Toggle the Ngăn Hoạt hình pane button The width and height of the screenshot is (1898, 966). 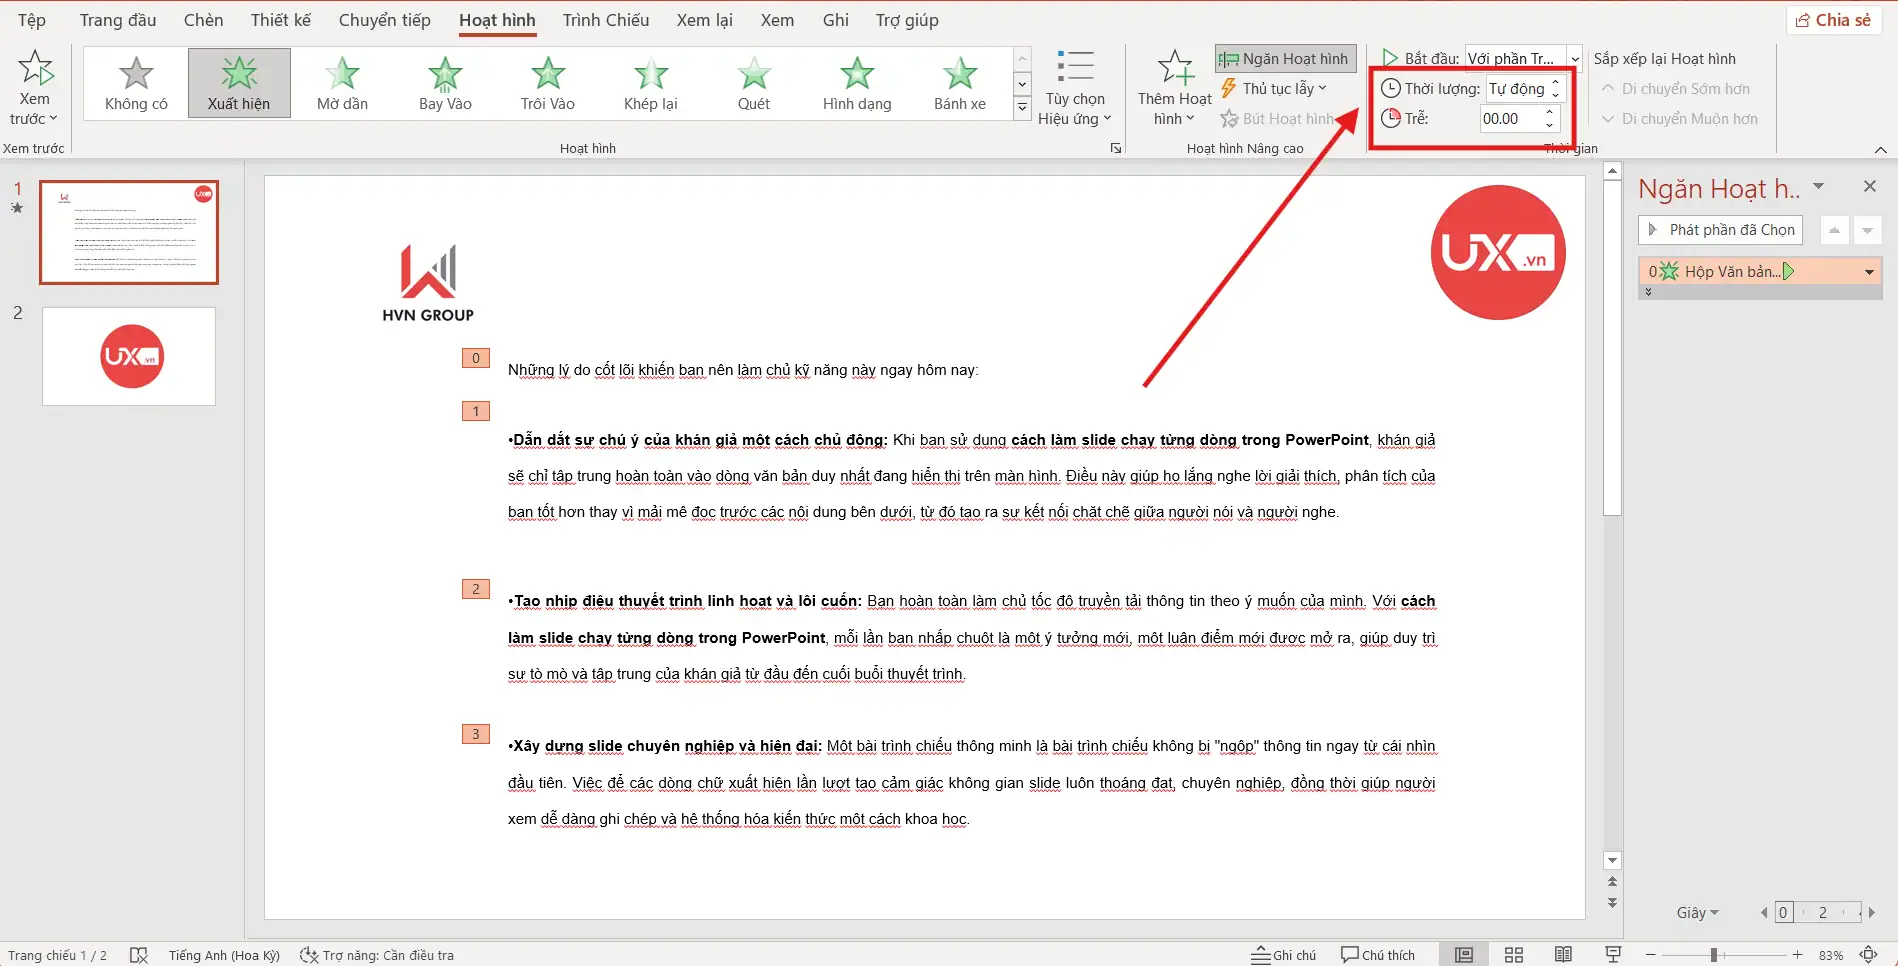pyautogui.click(x=1285, y=59)
